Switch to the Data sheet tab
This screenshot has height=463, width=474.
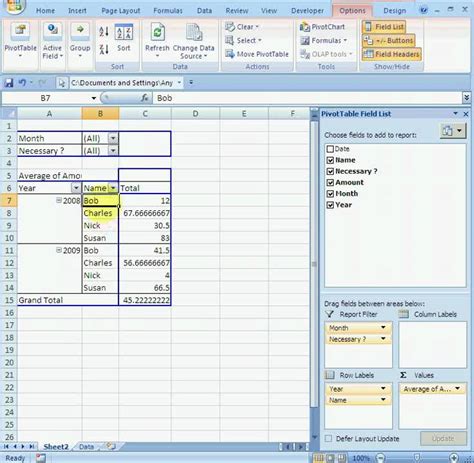click(86, 447)
